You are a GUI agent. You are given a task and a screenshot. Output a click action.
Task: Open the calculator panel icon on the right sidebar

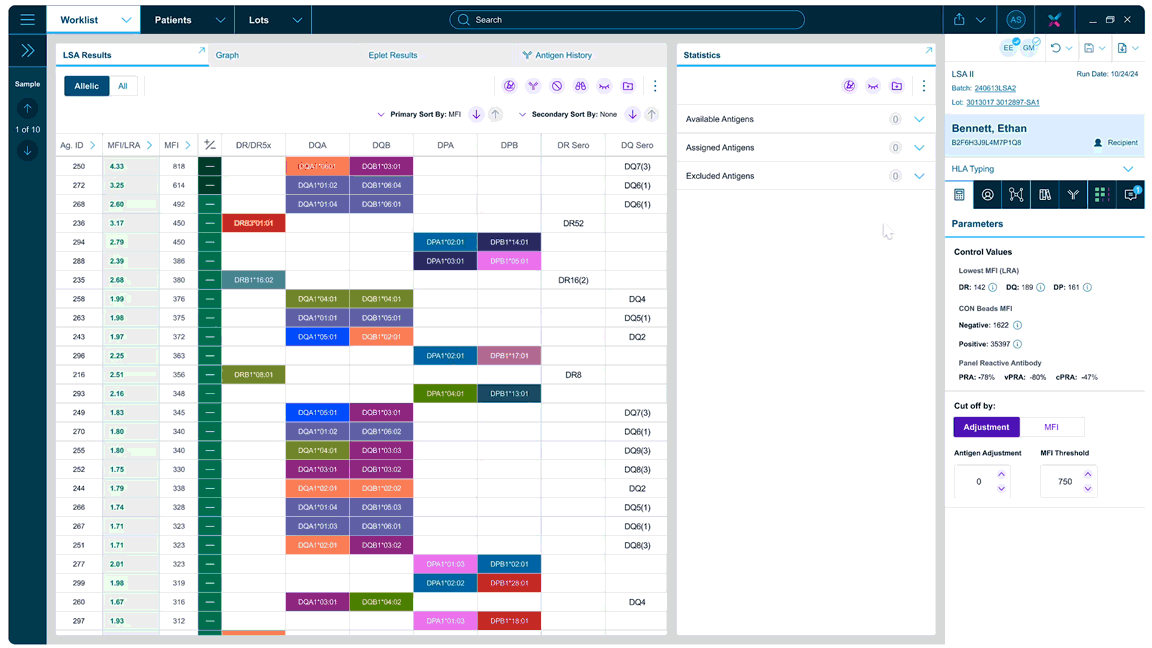pos(959,195)
